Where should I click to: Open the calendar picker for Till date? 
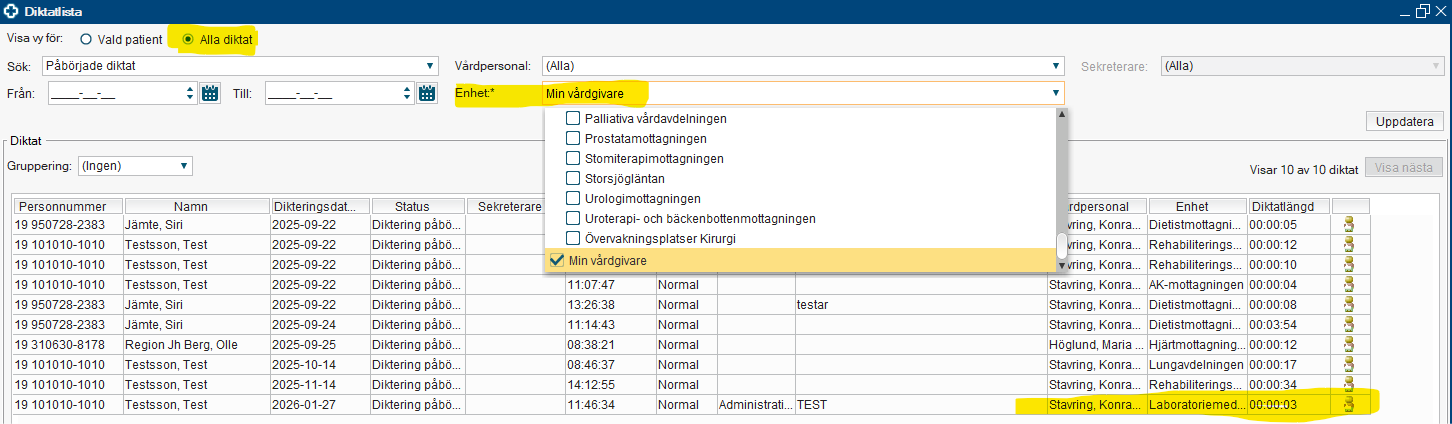[x=427, y=94]
